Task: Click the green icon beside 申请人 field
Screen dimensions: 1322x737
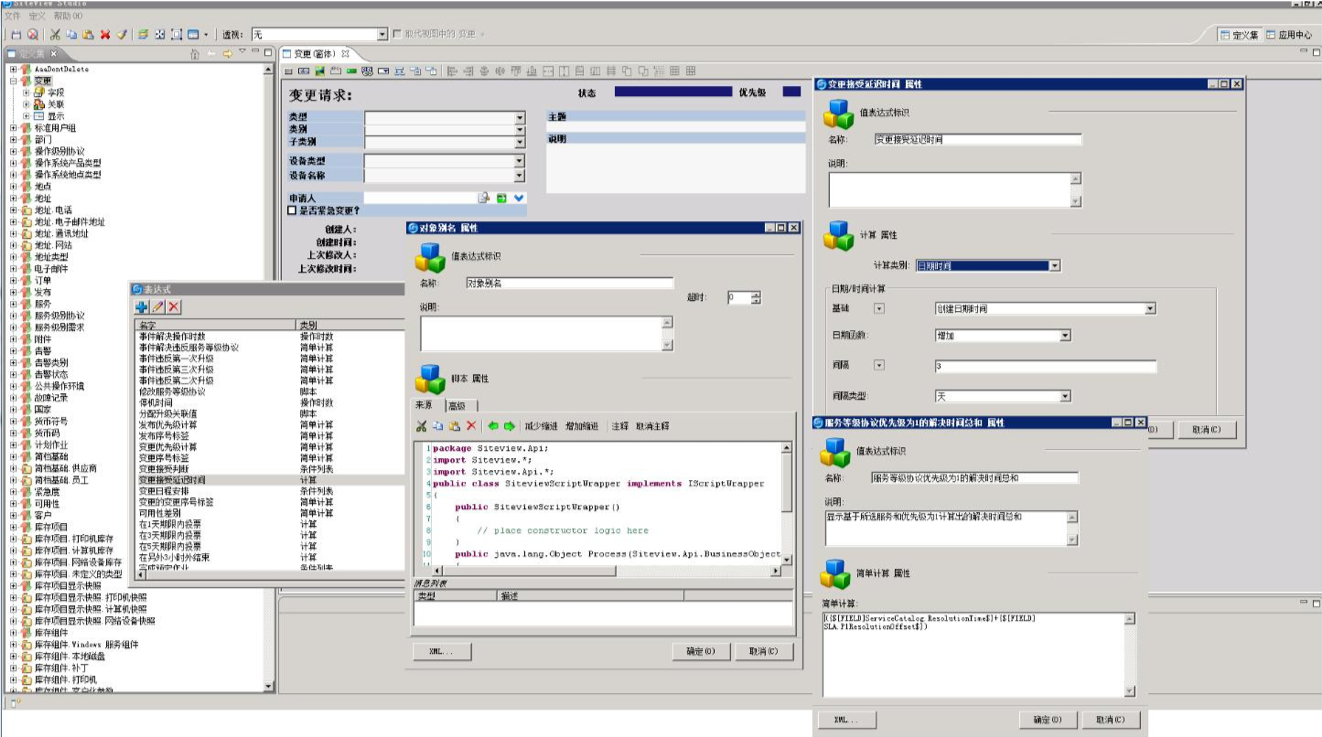Action: [502, 198]
